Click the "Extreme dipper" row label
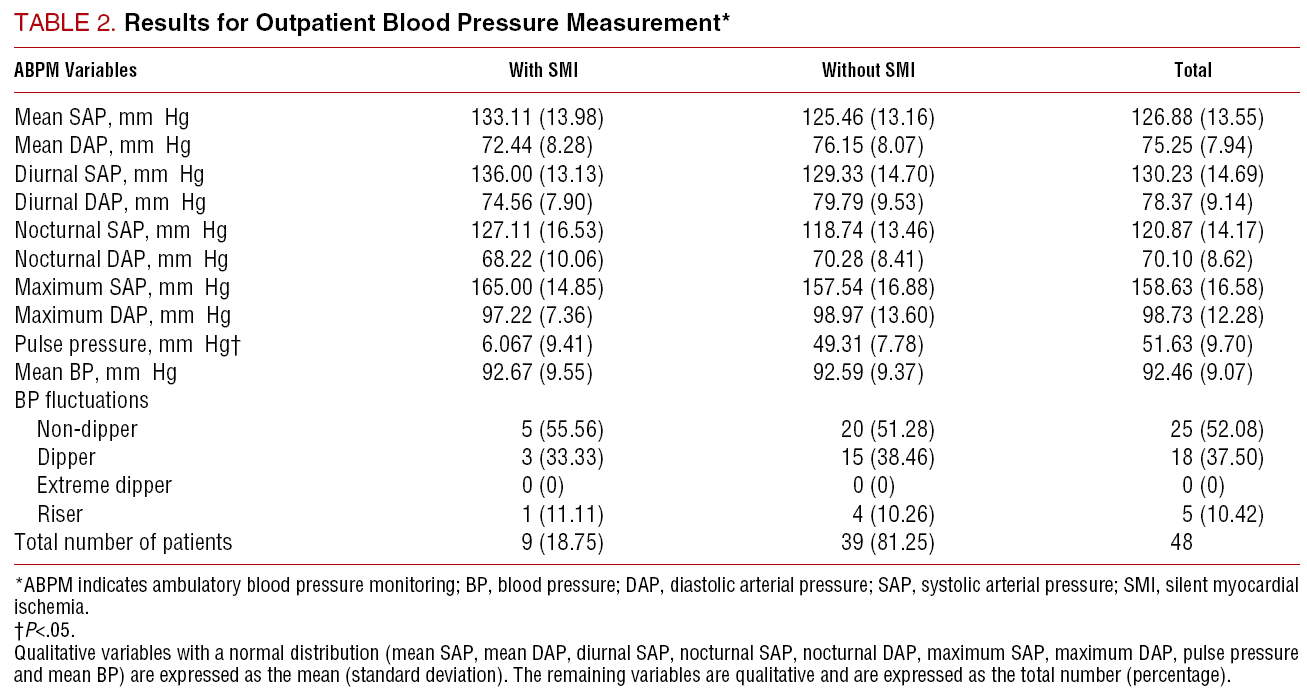The image size is (1307, 699). (104, 486)
